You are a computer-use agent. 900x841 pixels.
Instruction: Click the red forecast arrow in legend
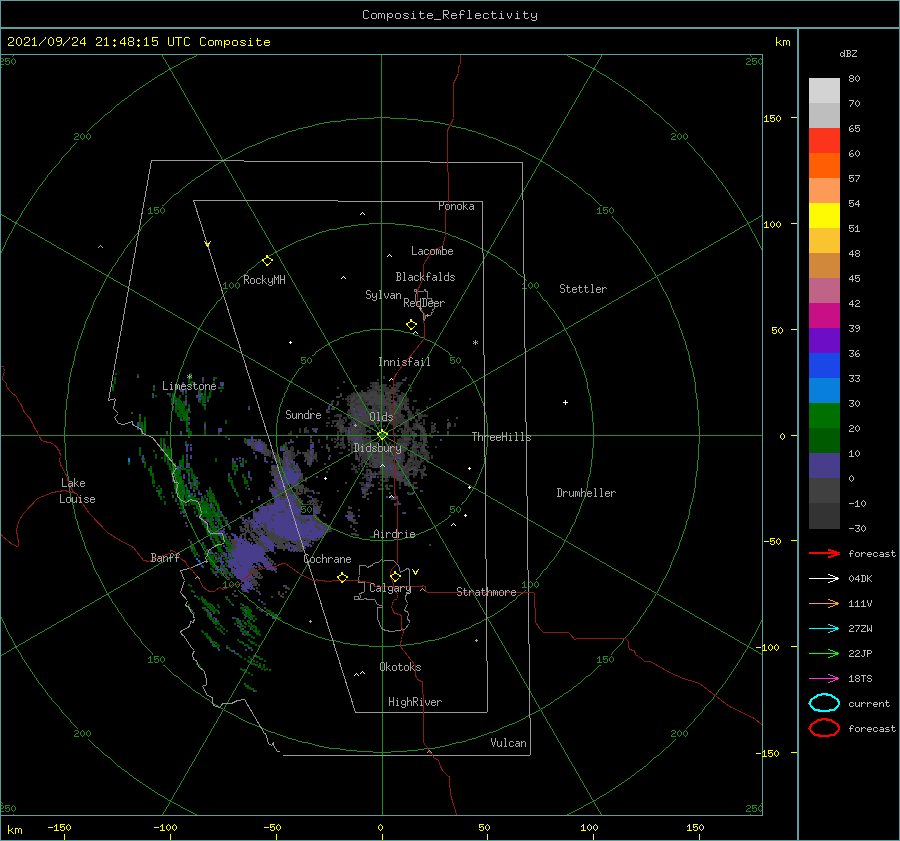824,553
